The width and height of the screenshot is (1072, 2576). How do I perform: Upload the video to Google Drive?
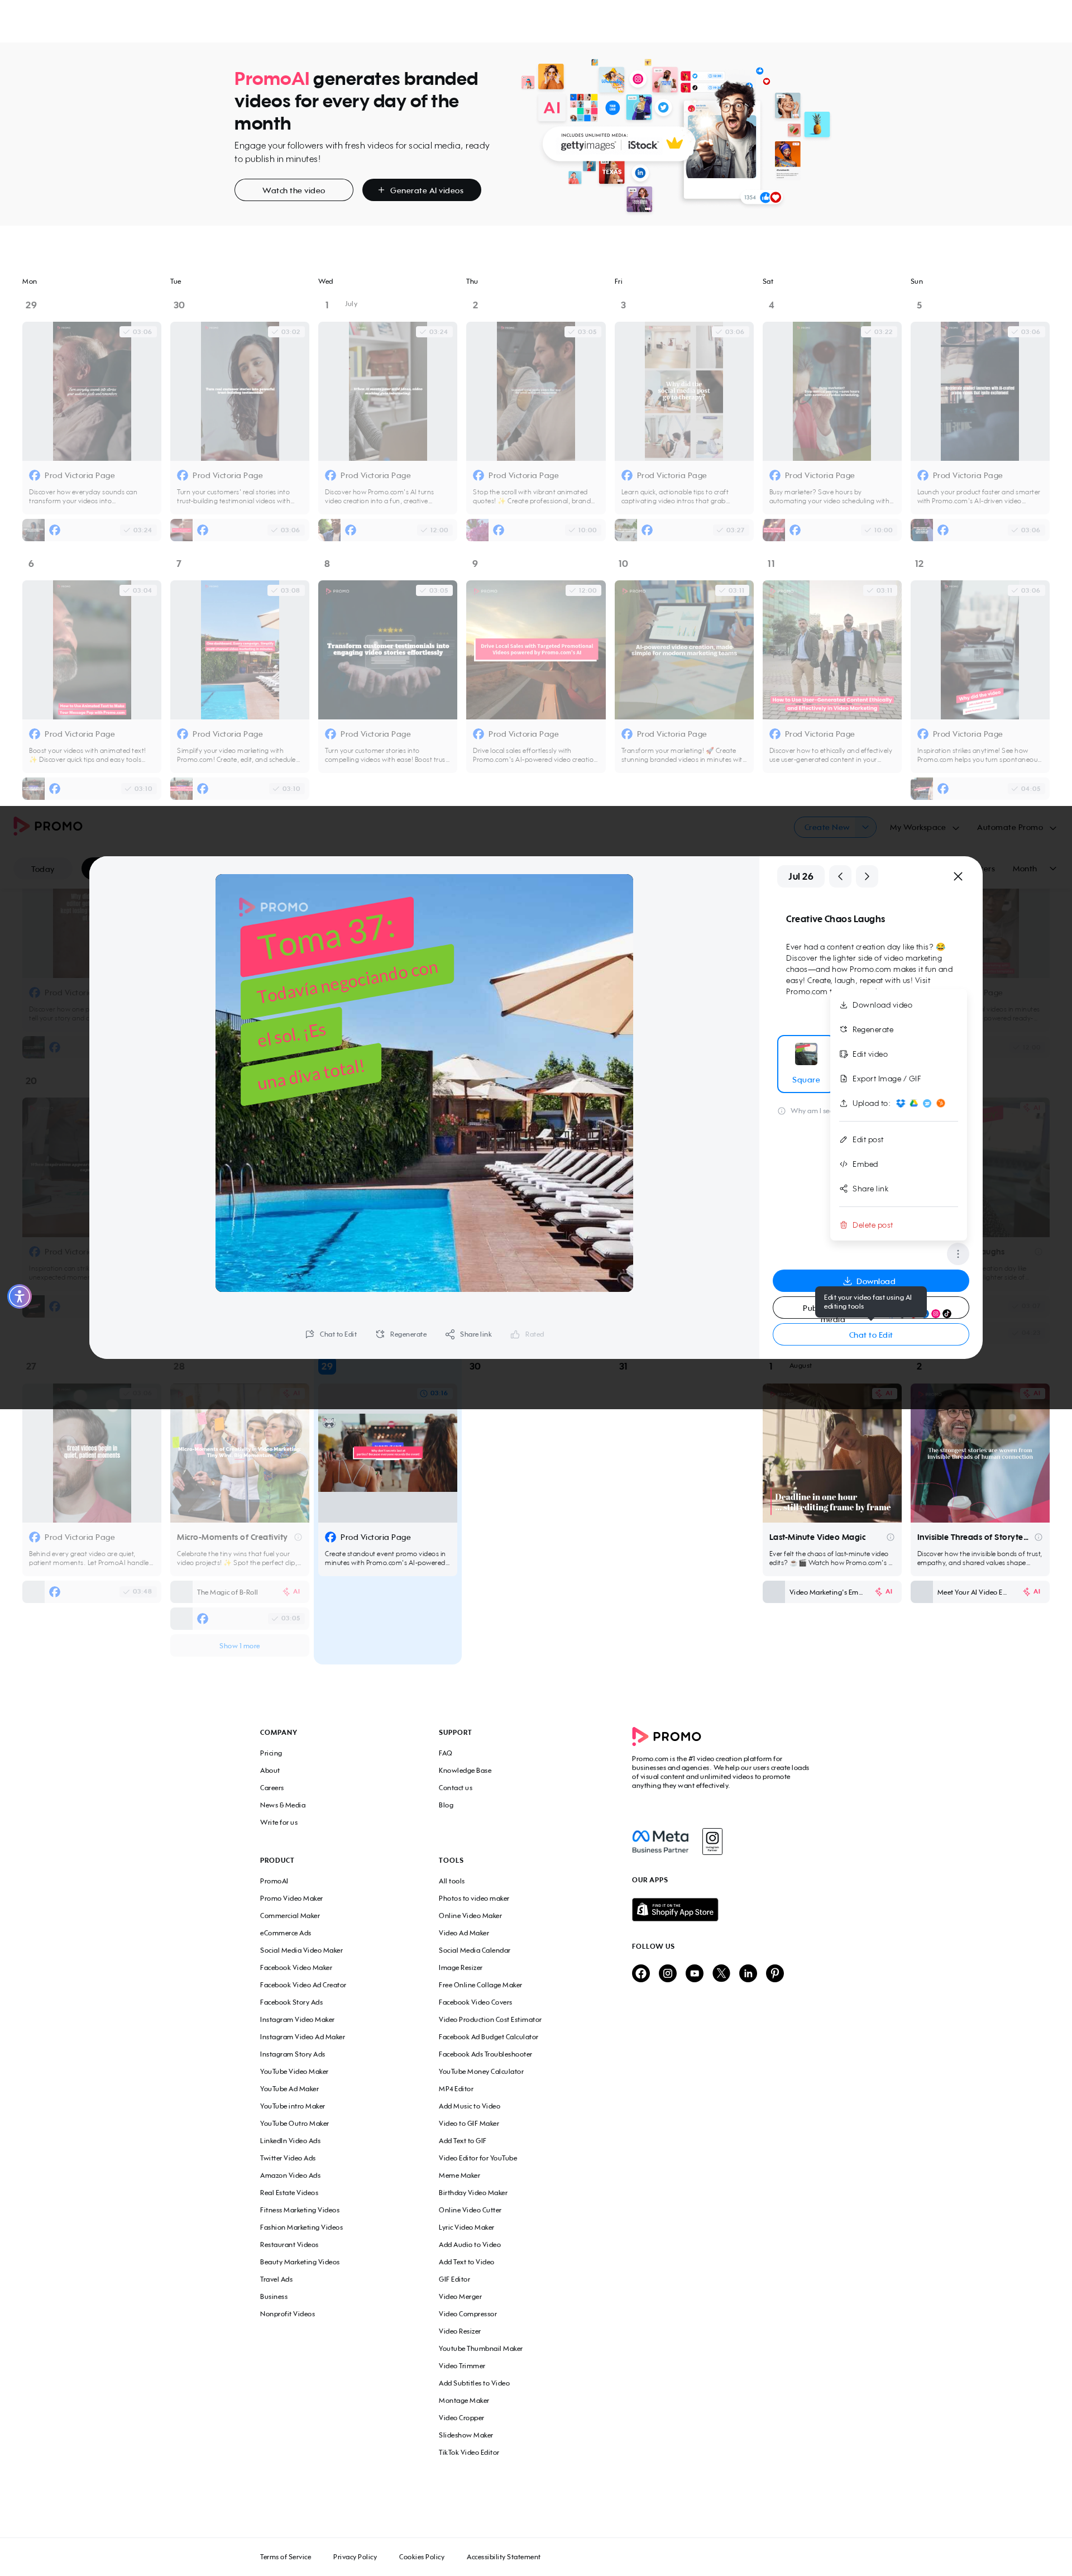coord(913,1103)
